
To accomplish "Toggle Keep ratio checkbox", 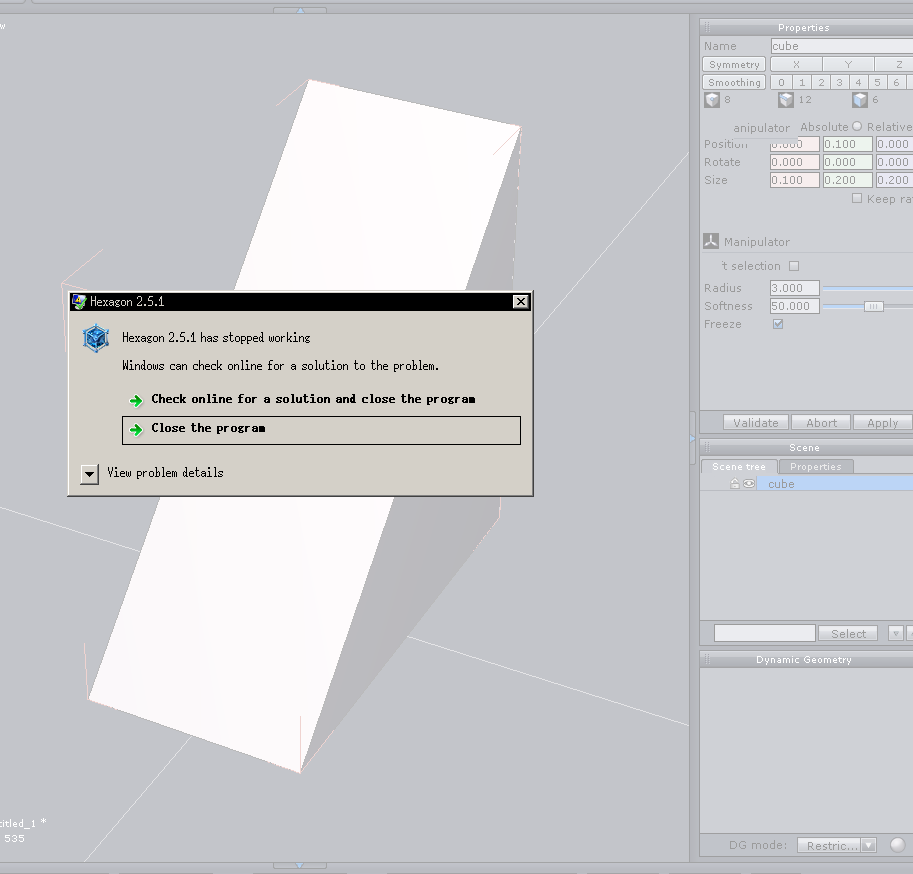I will coord(857,199).
